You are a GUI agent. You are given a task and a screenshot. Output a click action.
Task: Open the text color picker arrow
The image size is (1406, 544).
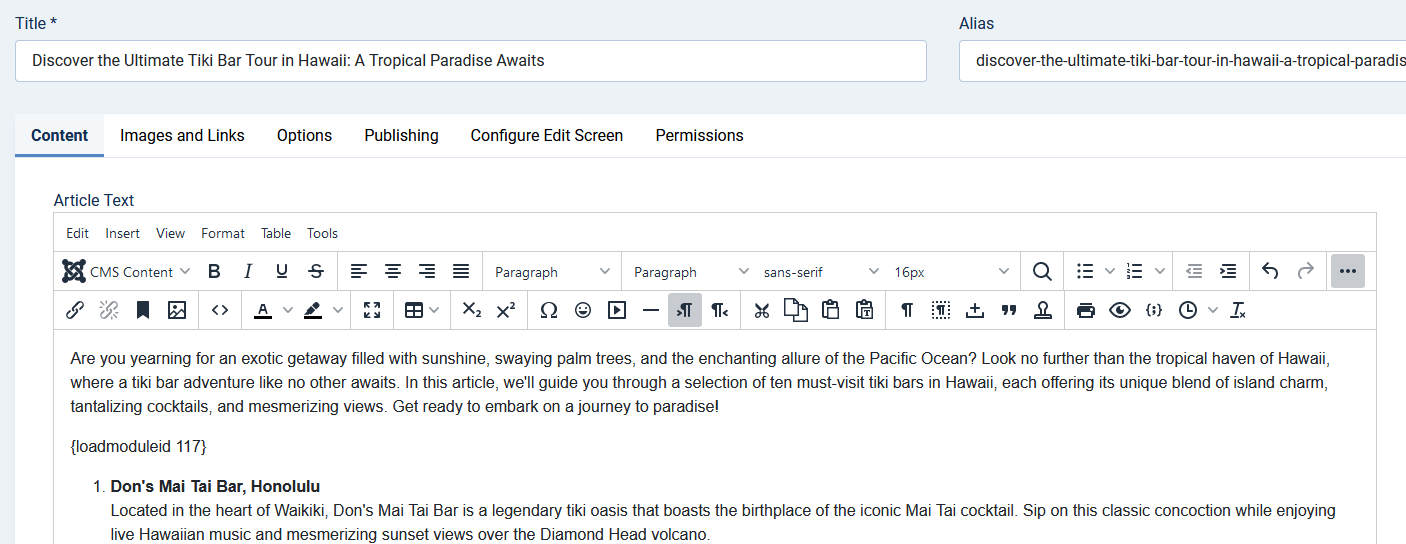[x=288, y=310]
